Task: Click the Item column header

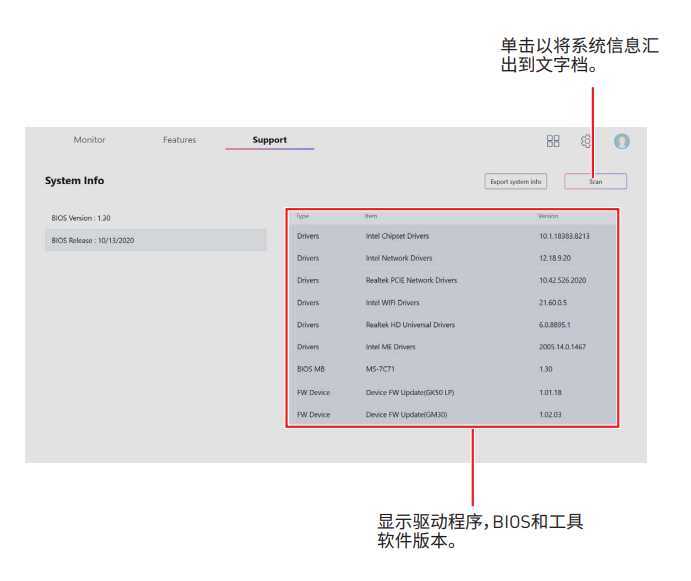Action: pyautogui.click(x=371, y=216)
